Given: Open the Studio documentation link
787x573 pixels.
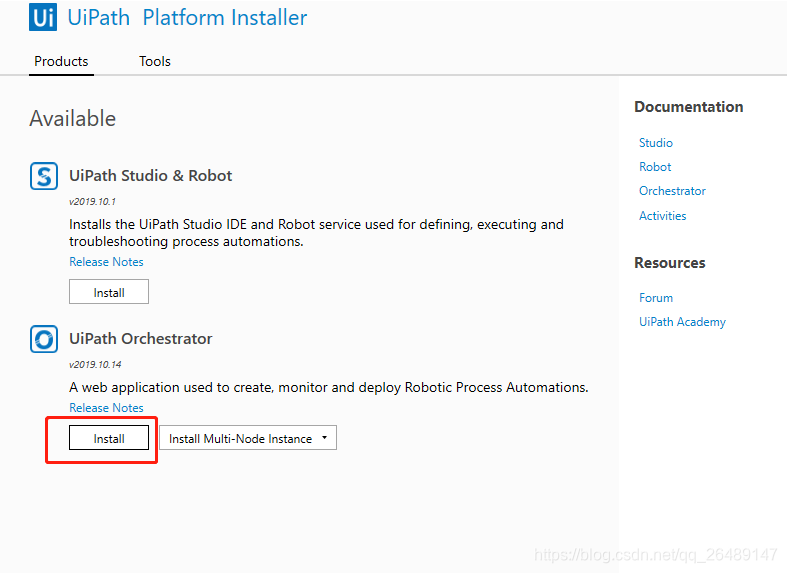Looking at the screenshot, I should [655, 143].
